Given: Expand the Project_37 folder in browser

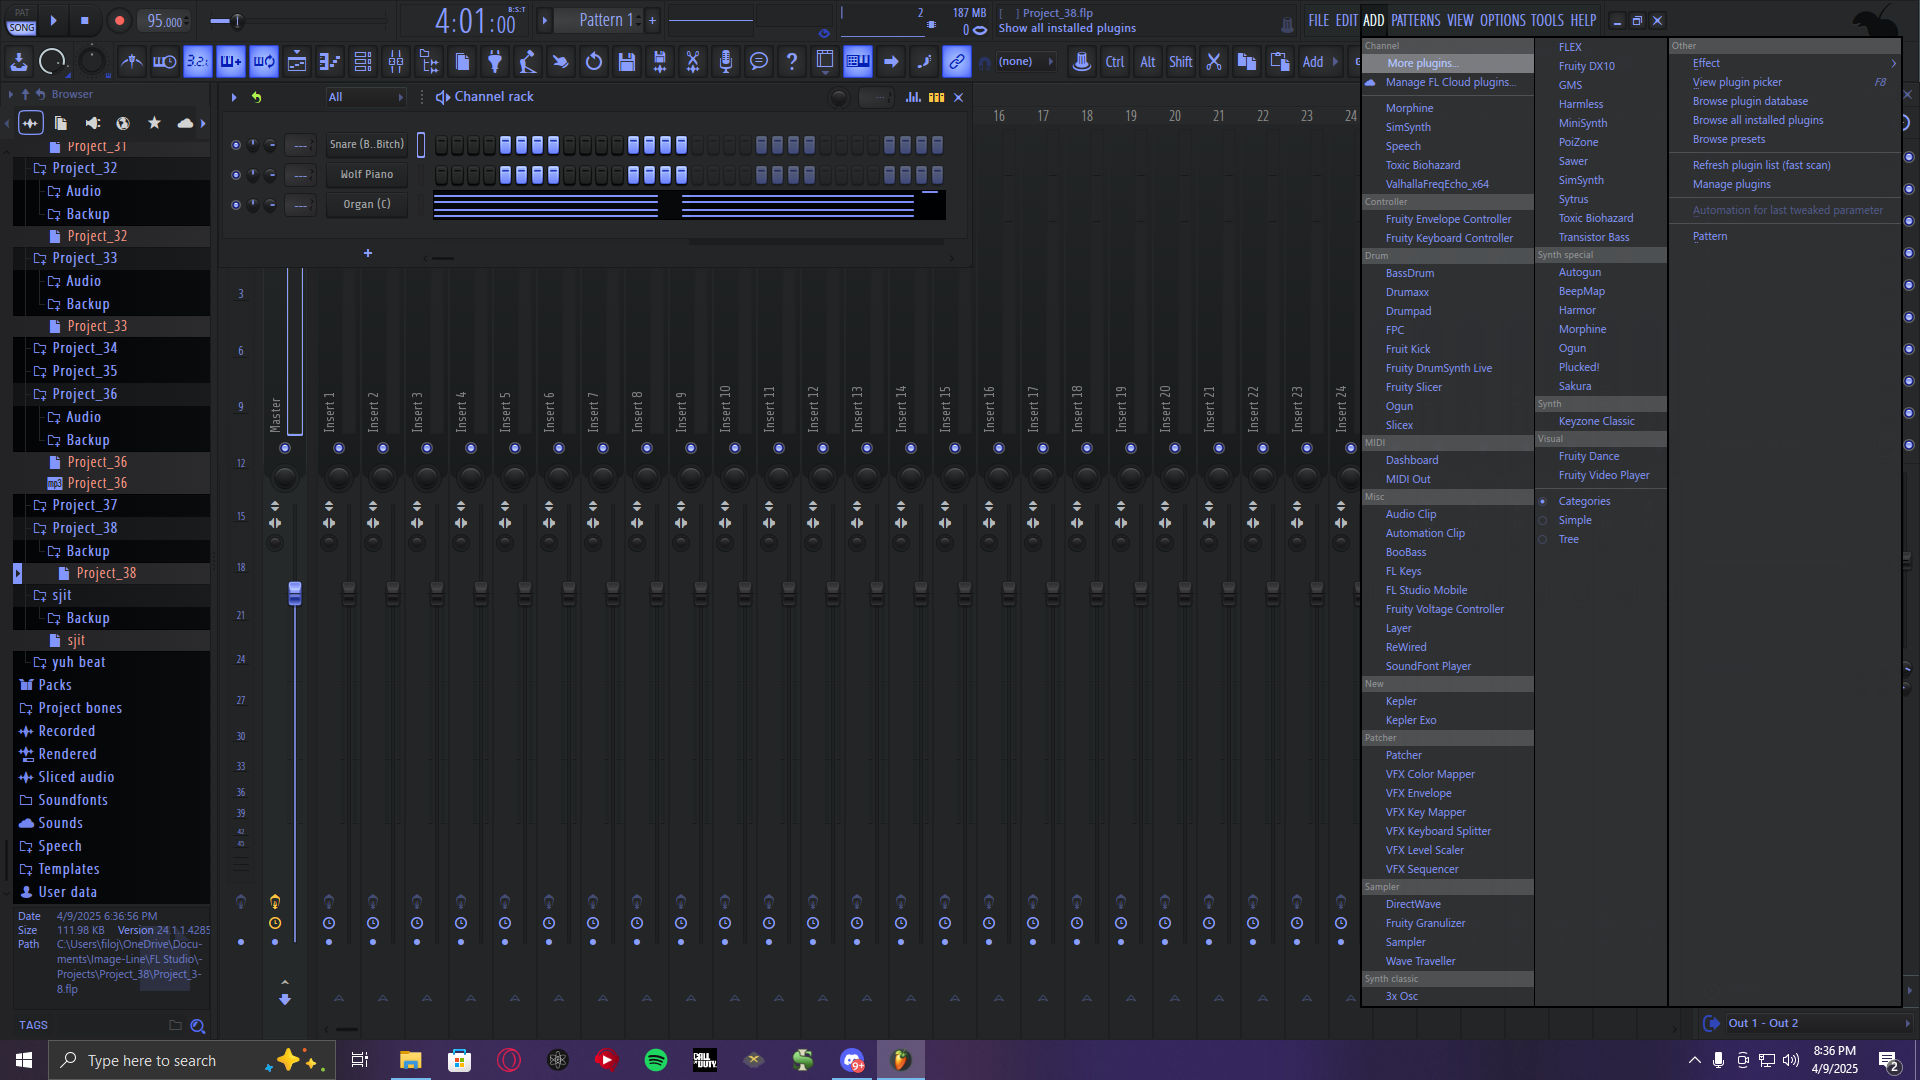Looking at the screenshot, I should point(84,506).
